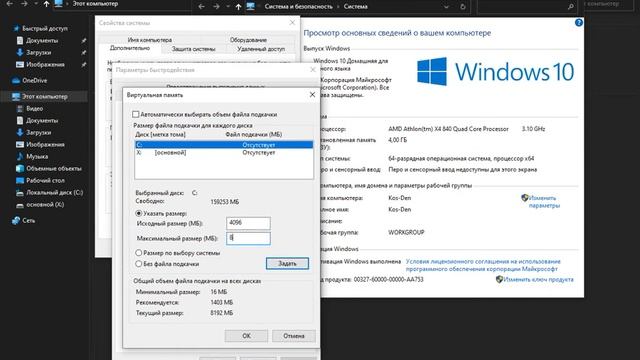Select Размер по выбору системы radio button
The image size is (640, 360).
(138, 253)
